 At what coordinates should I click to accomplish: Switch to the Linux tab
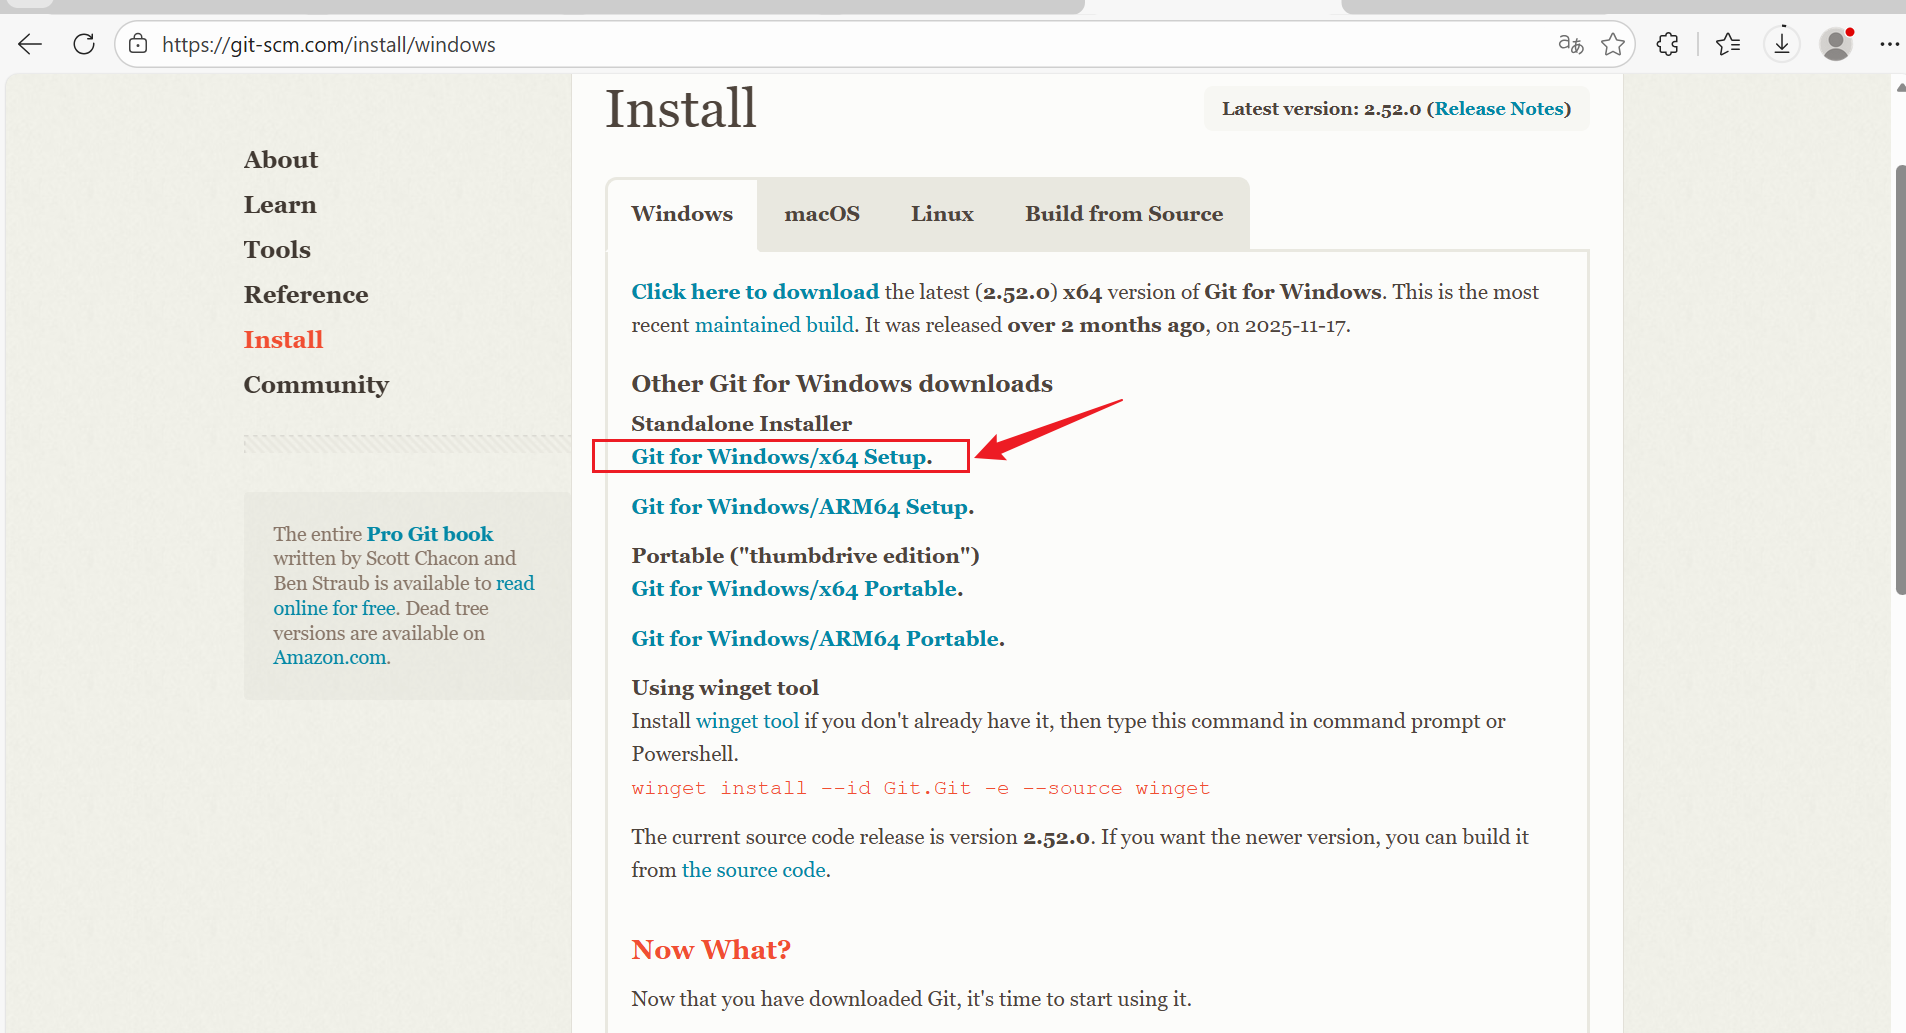[942, 214]
